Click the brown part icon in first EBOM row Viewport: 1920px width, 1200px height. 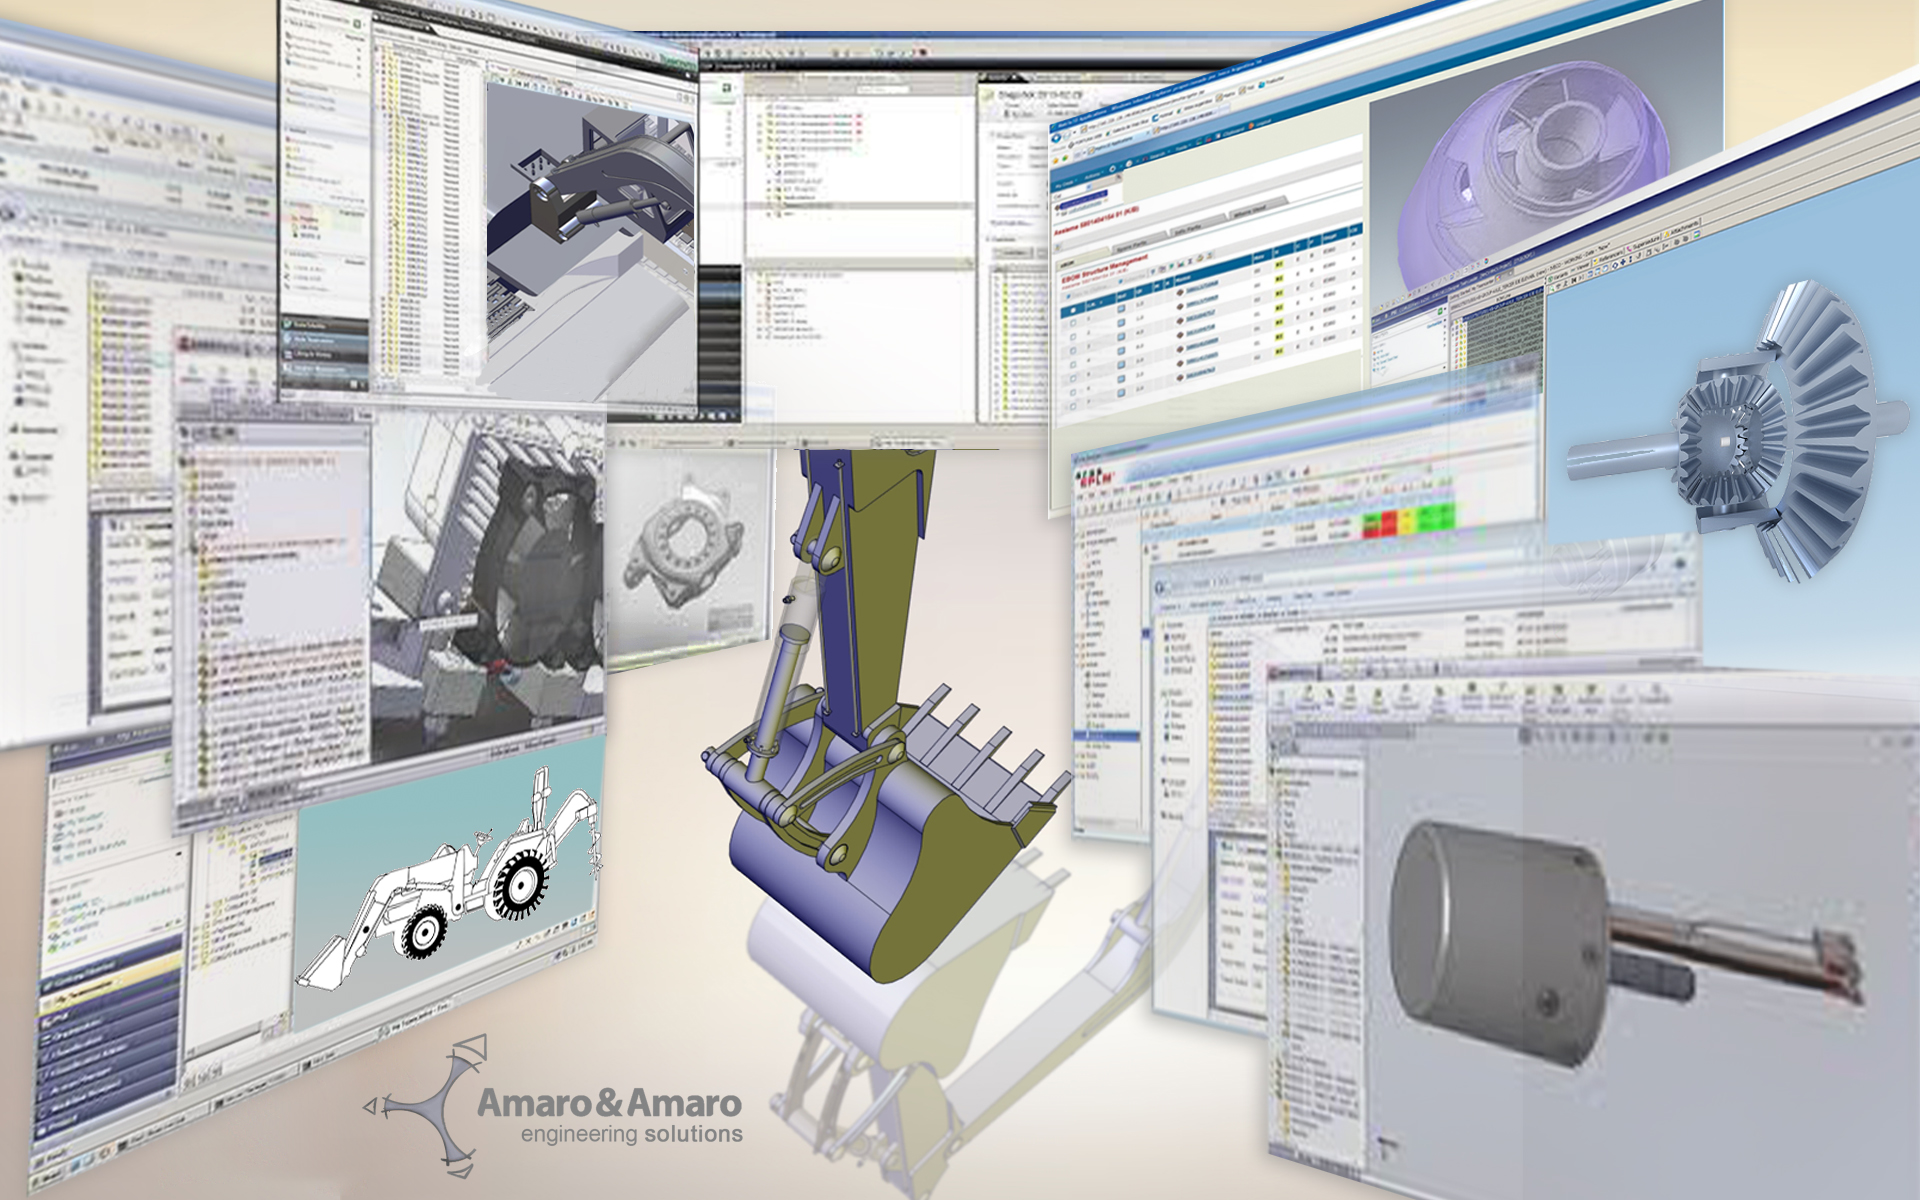point(1180,292)
